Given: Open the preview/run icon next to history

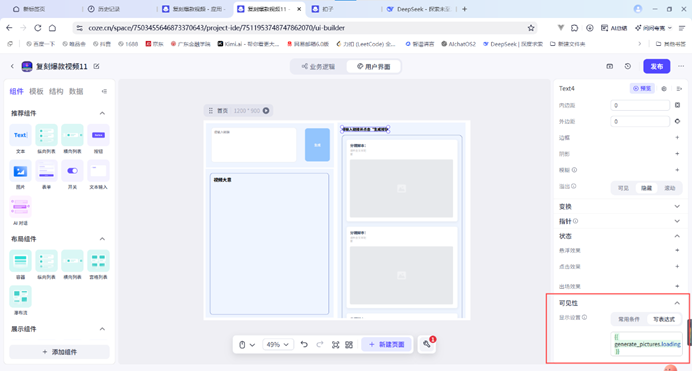Looking at the screenshot, I should pos(609,66).
